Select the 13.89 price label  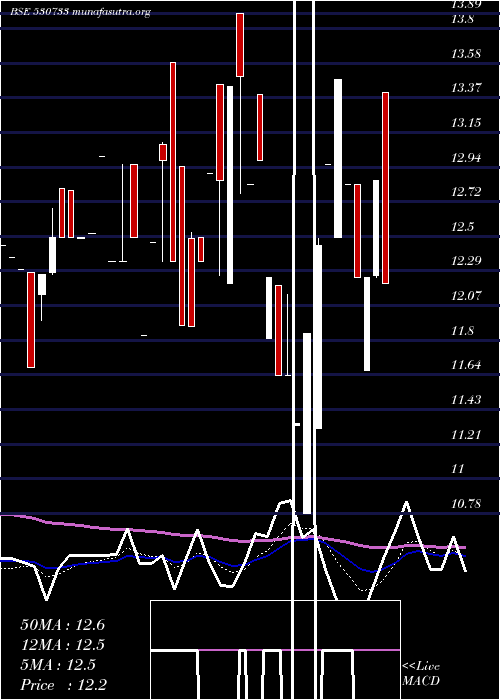(x=466, y=4)
